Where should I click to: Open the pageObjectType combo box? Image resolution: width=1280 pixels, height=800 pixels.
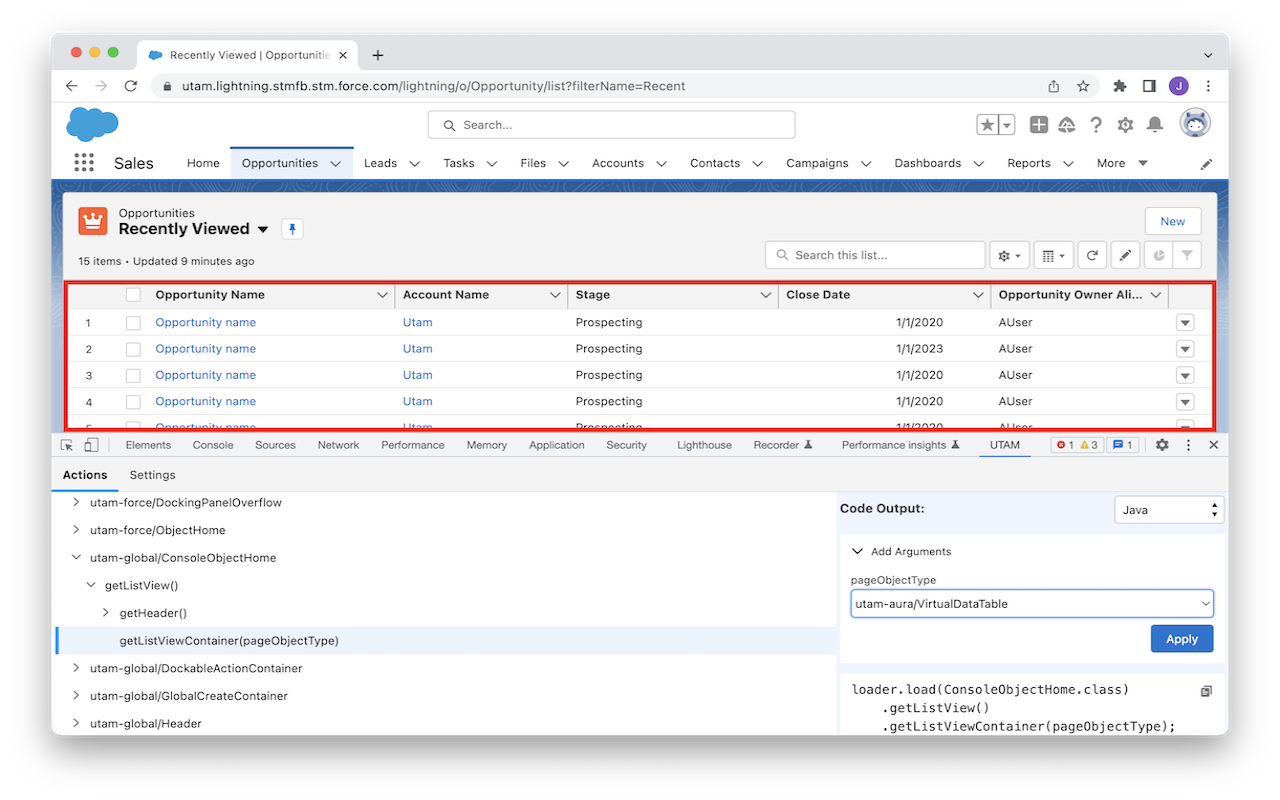[1031, 604]
